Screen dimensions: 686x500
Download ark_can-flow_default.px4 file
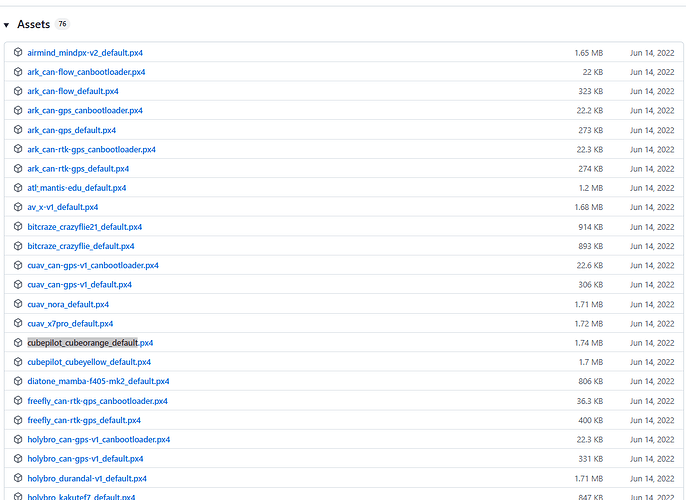click(72, 91)
